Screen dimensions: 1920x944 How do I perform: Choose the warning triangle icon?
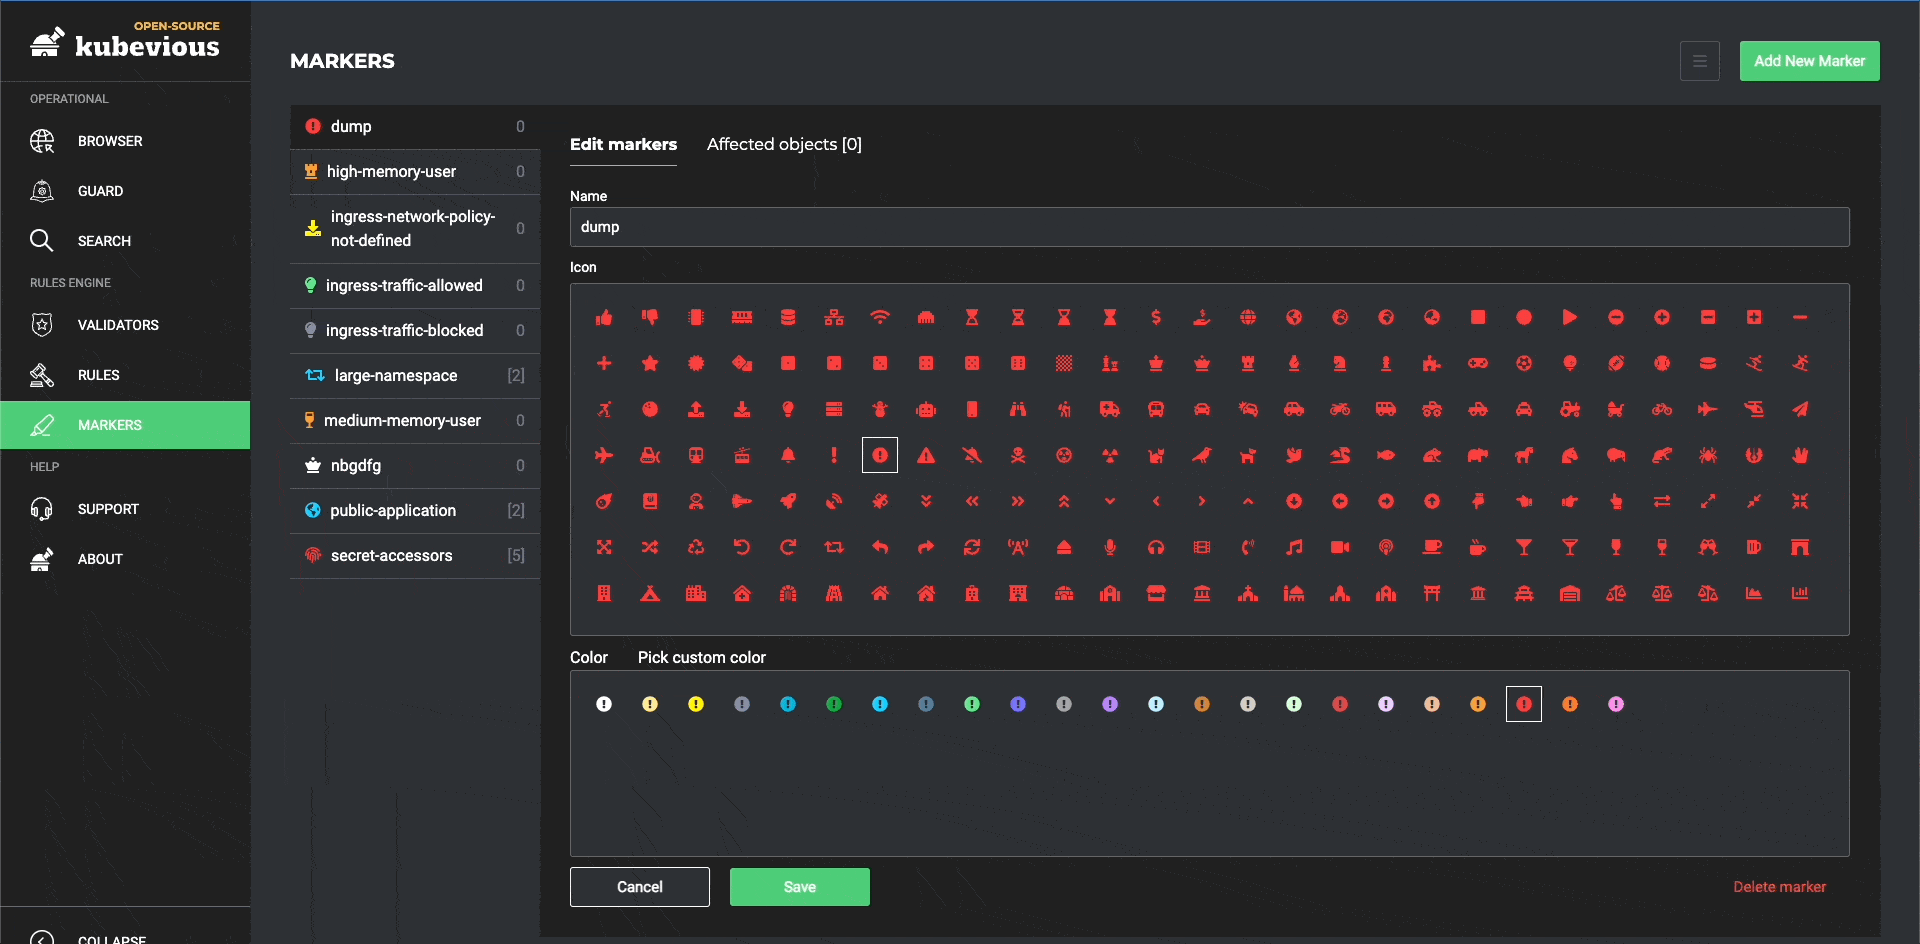tap(926, 455)
